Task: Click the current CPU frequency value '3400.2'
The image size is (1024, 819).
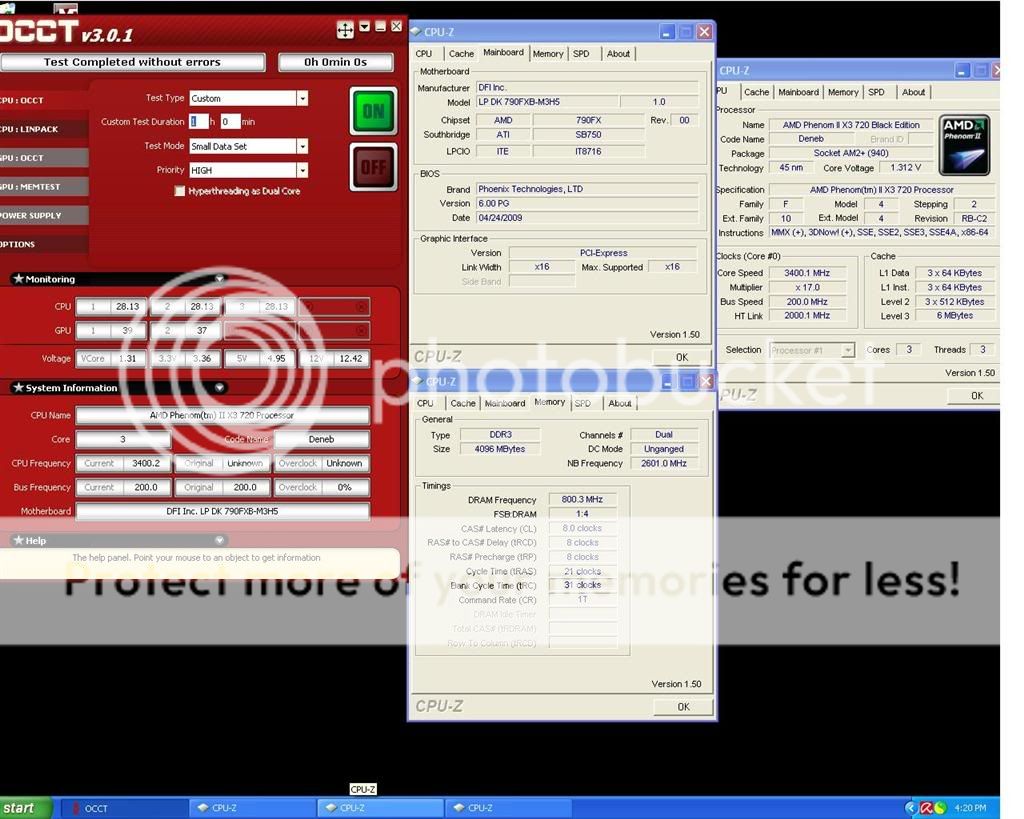Action: tap(146, 463)
